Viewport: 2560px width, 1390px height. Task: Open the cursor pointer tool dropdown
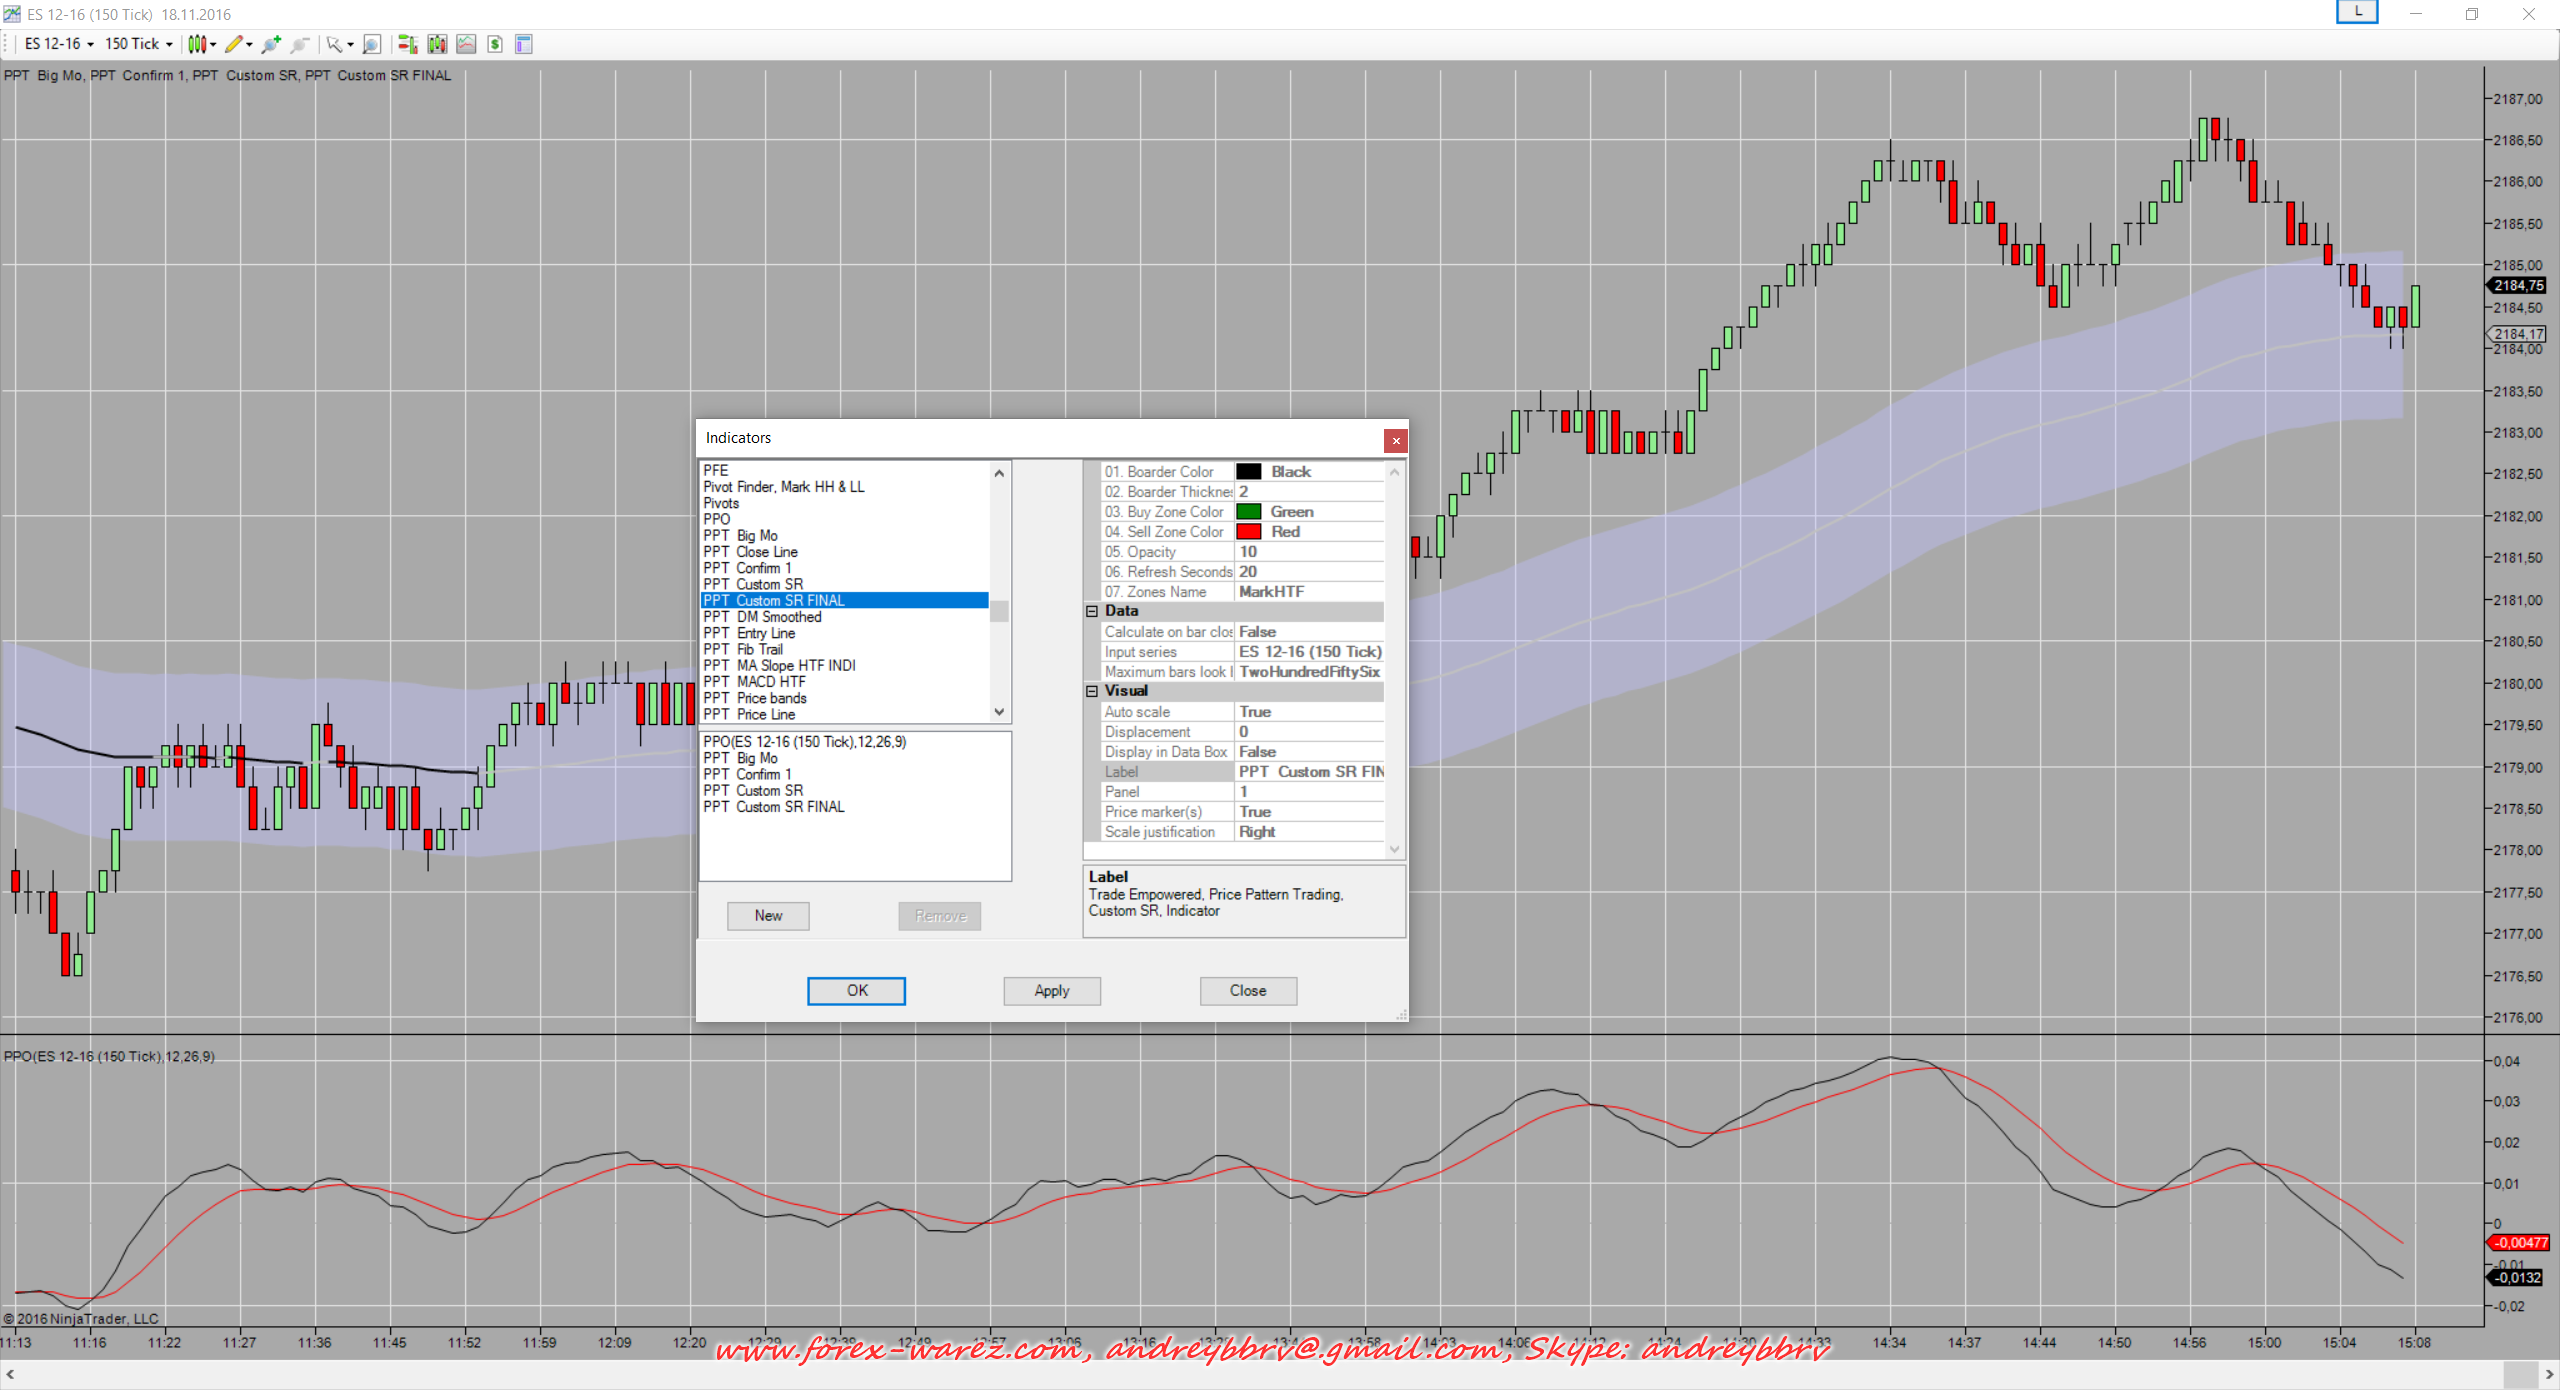[339, 44]
